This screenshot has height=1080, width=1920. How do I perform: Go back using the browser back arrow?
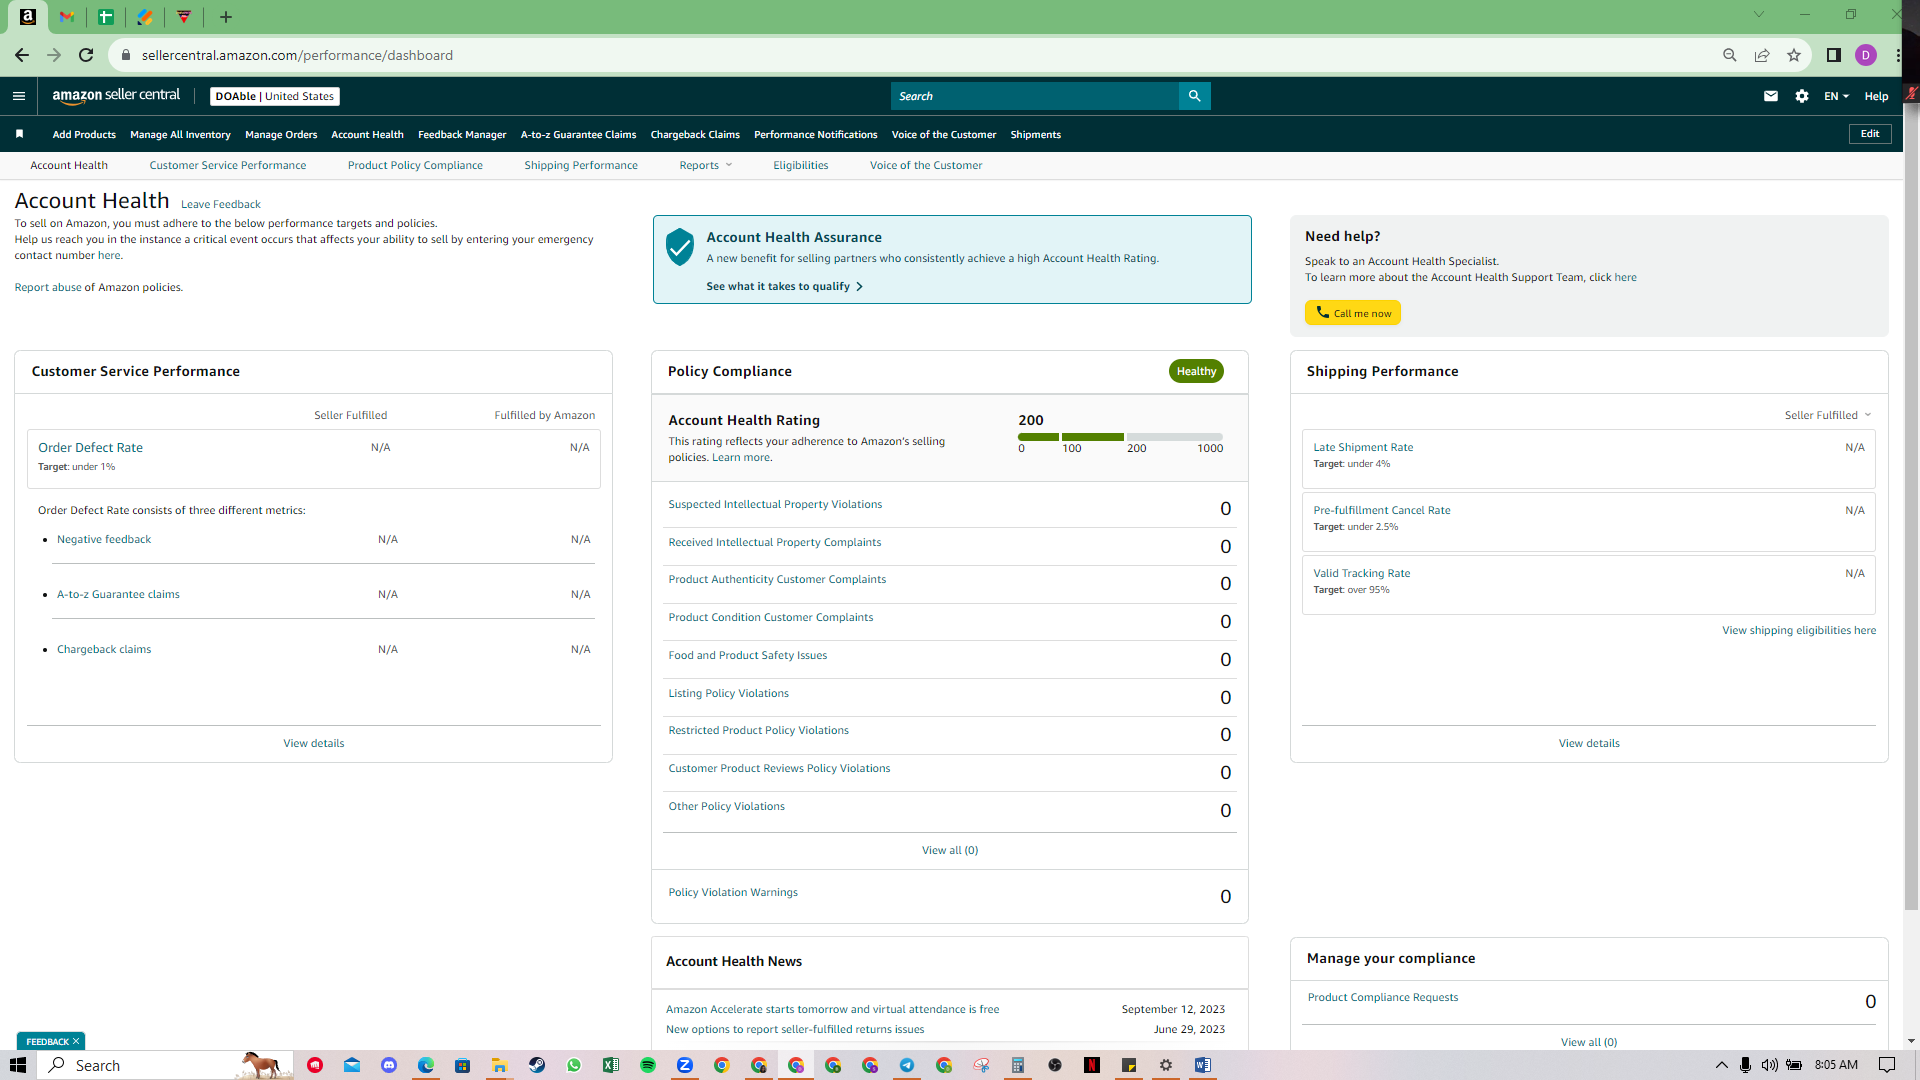coord(22,55)
